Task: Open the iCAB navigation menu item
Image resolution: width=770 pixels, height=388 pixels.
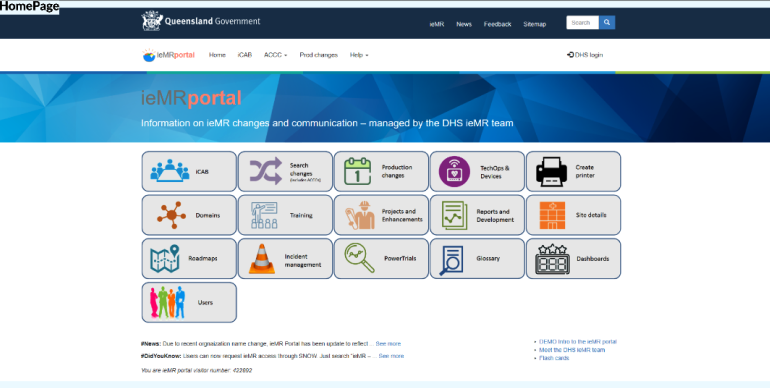Action: coord(245,55)
